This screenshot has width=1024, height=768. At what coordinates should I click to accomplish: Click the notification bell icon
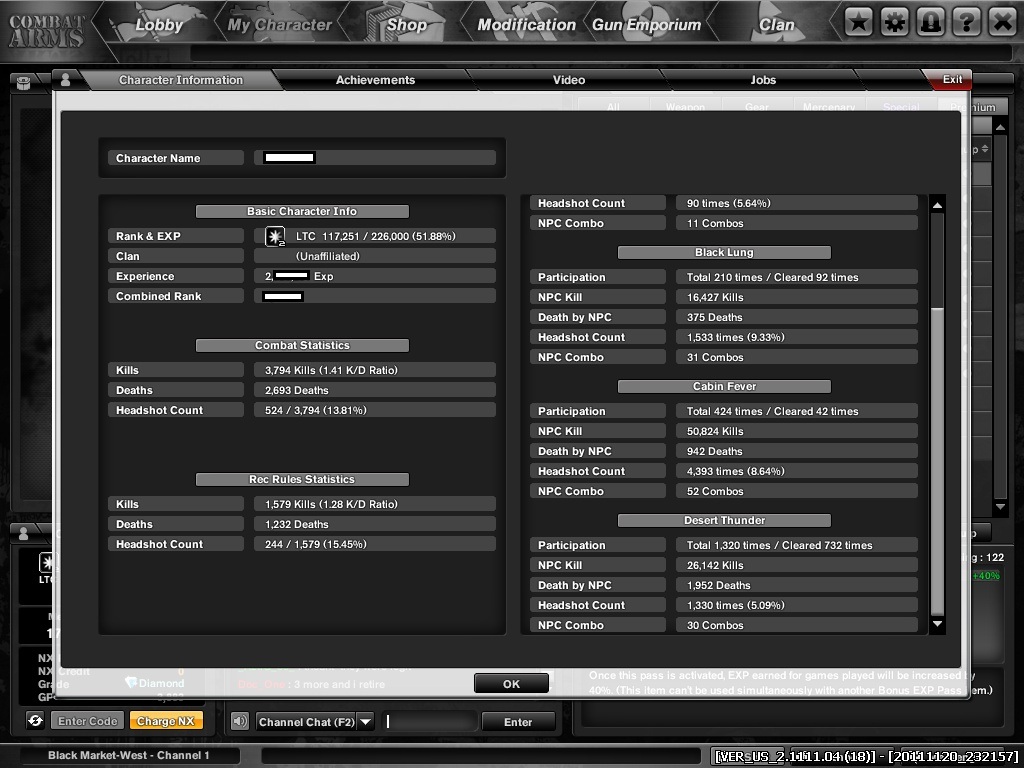(931, 23)
